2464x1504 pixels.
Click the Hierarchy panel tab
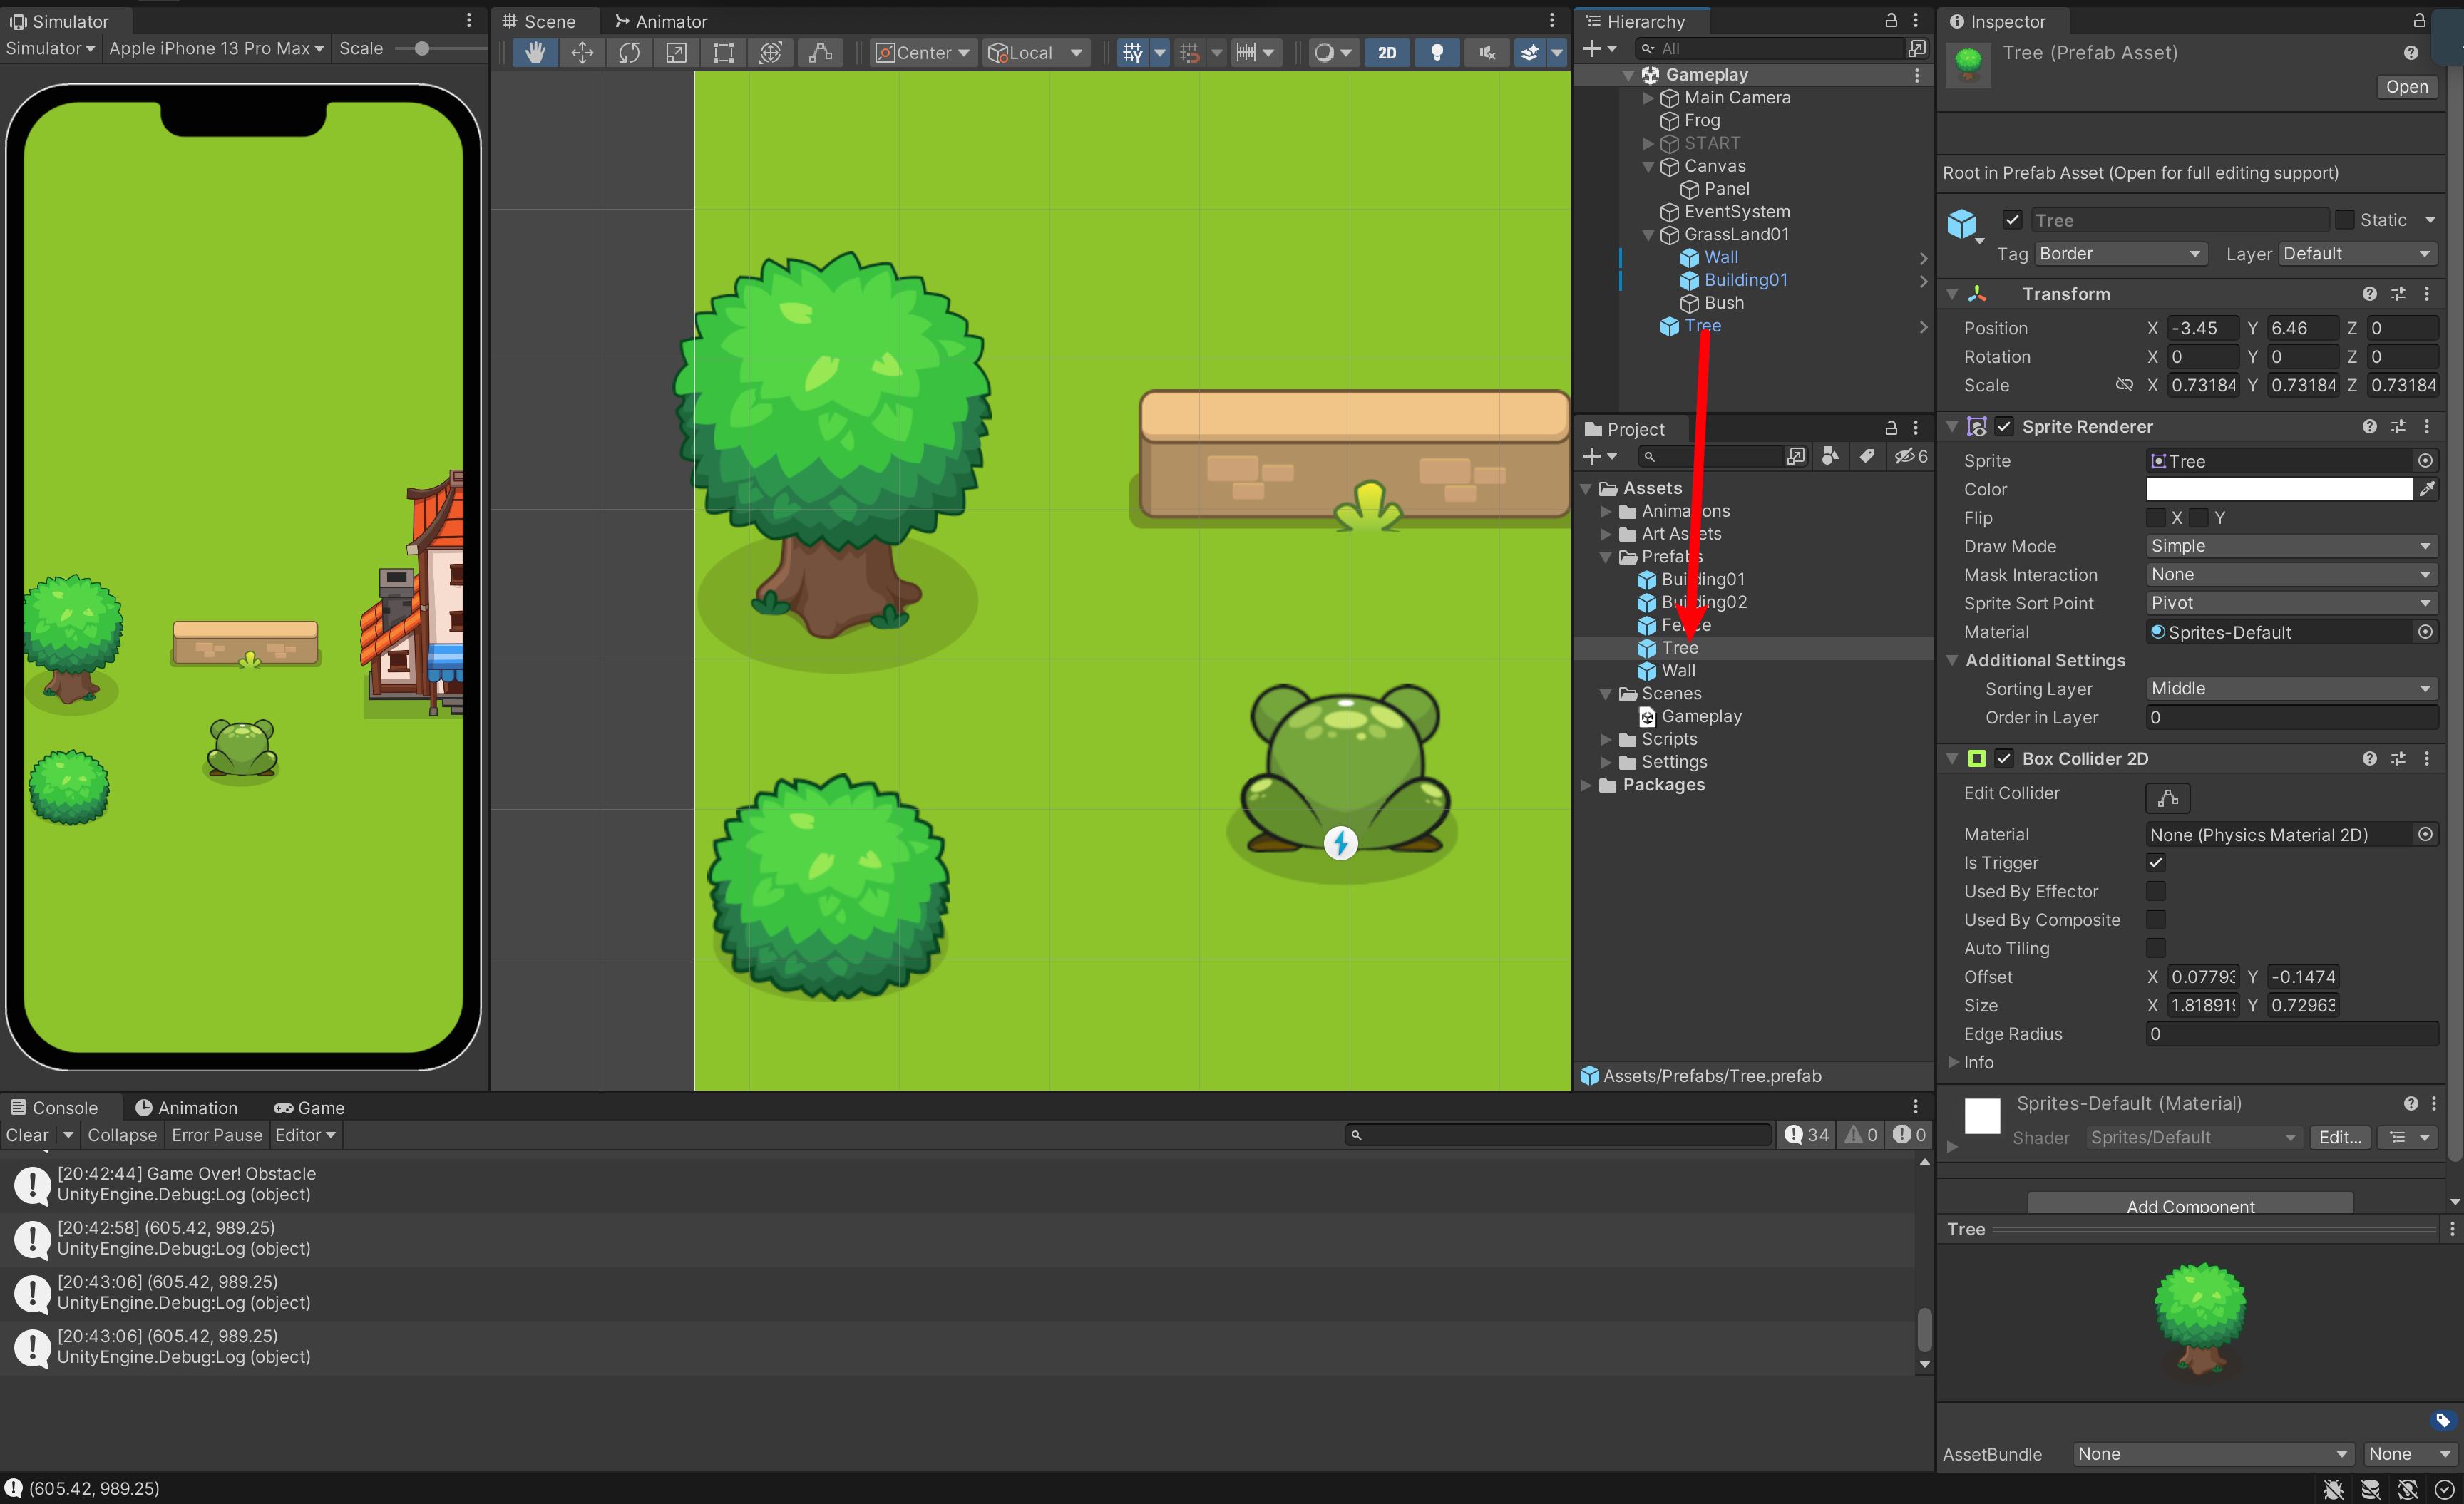coord(1636,21)
